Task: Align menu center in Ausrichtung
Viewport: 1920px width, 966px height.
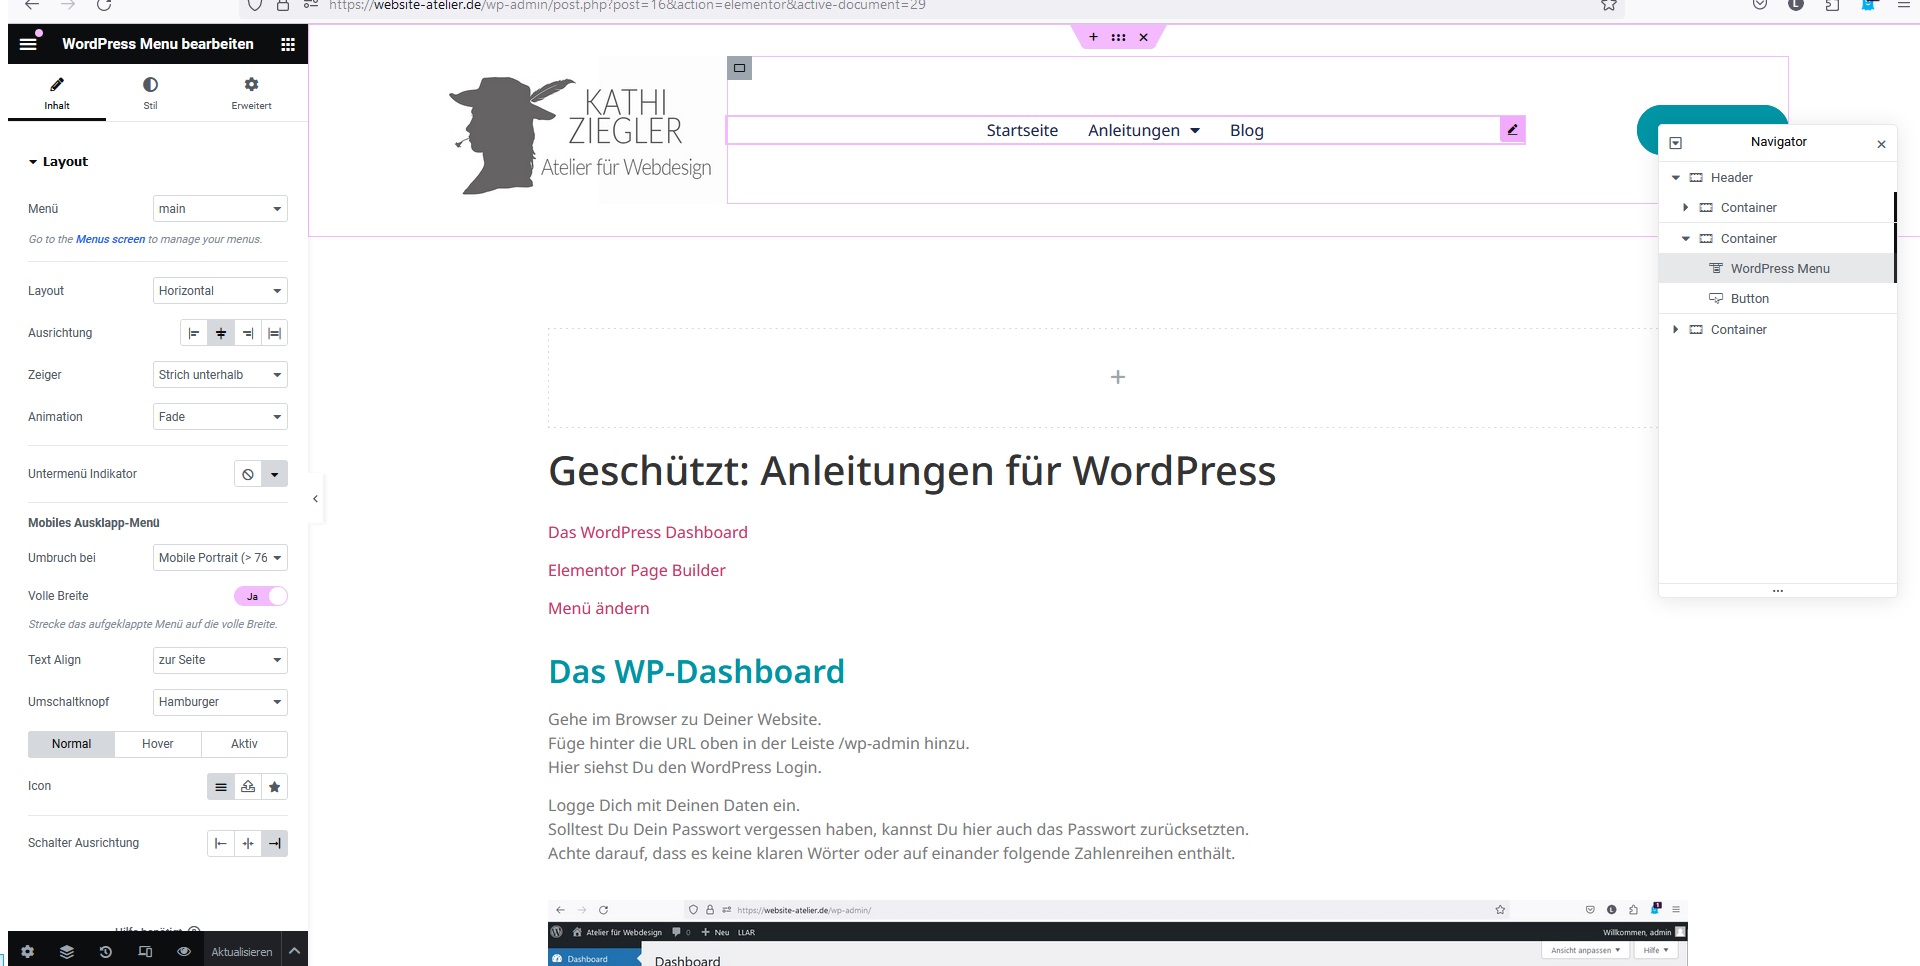Action: (x=221, y=333)
